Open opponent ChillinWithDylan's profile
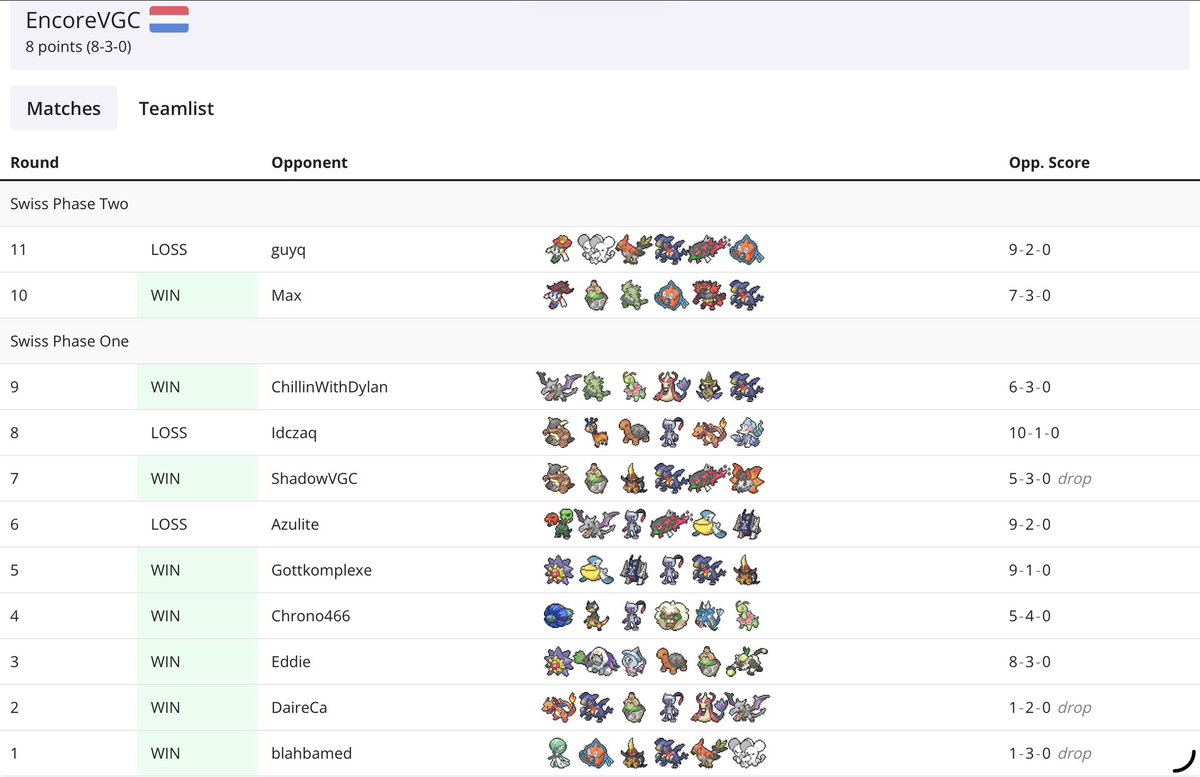Screen dimensions: 1200x777 [330, 387]
